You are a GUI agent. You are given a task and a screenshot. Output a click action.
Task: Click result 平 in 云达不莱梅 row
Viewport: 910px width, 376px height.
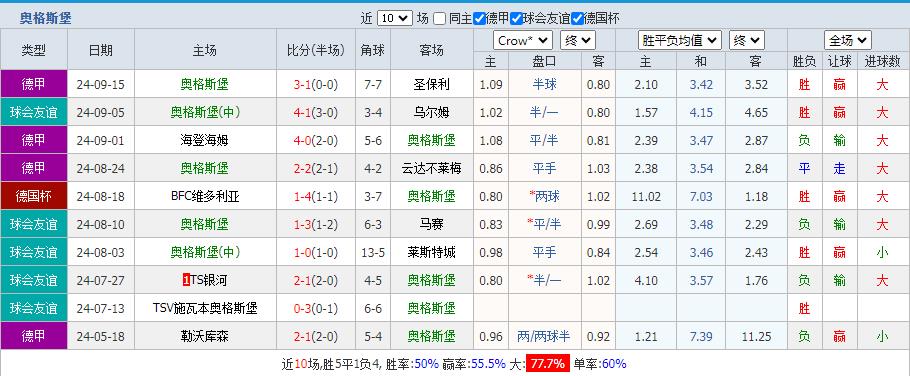point(804,168)
